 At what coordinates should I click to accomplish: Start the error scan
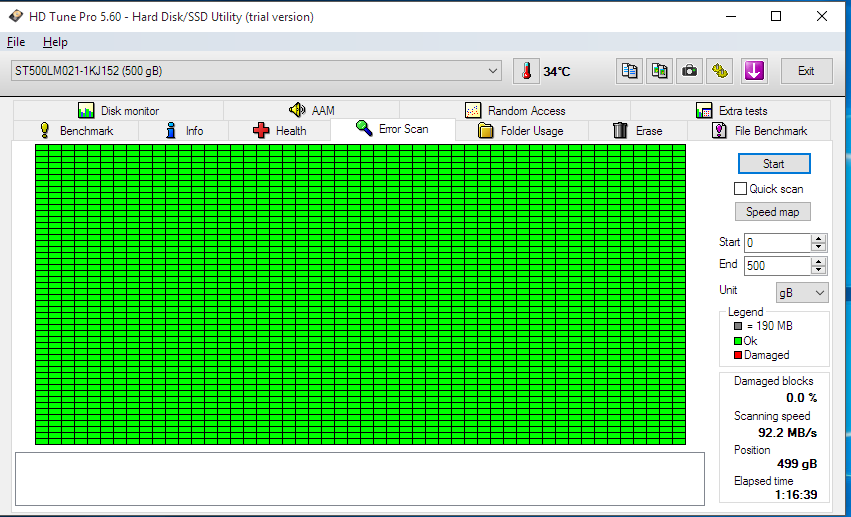[x=774, y=164]
